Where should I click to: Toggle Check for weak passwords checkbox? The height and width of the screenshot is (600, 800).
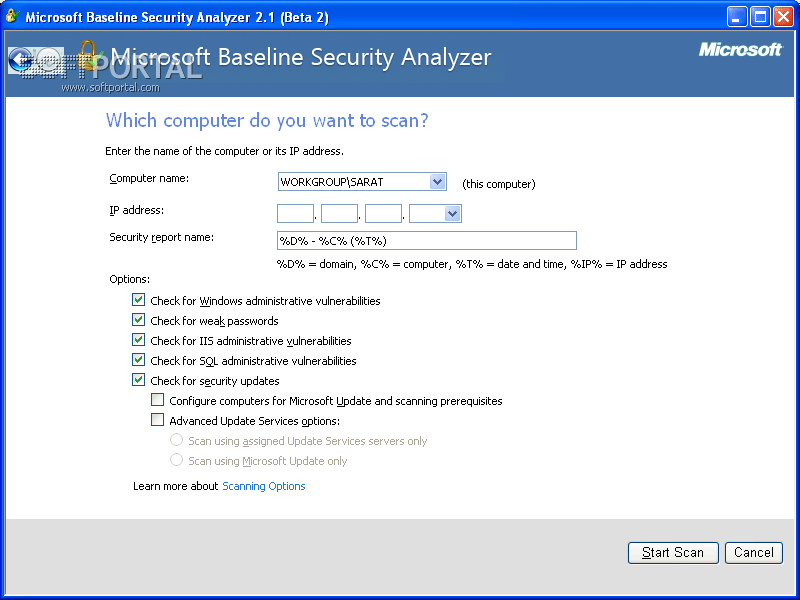pos(138,320)
